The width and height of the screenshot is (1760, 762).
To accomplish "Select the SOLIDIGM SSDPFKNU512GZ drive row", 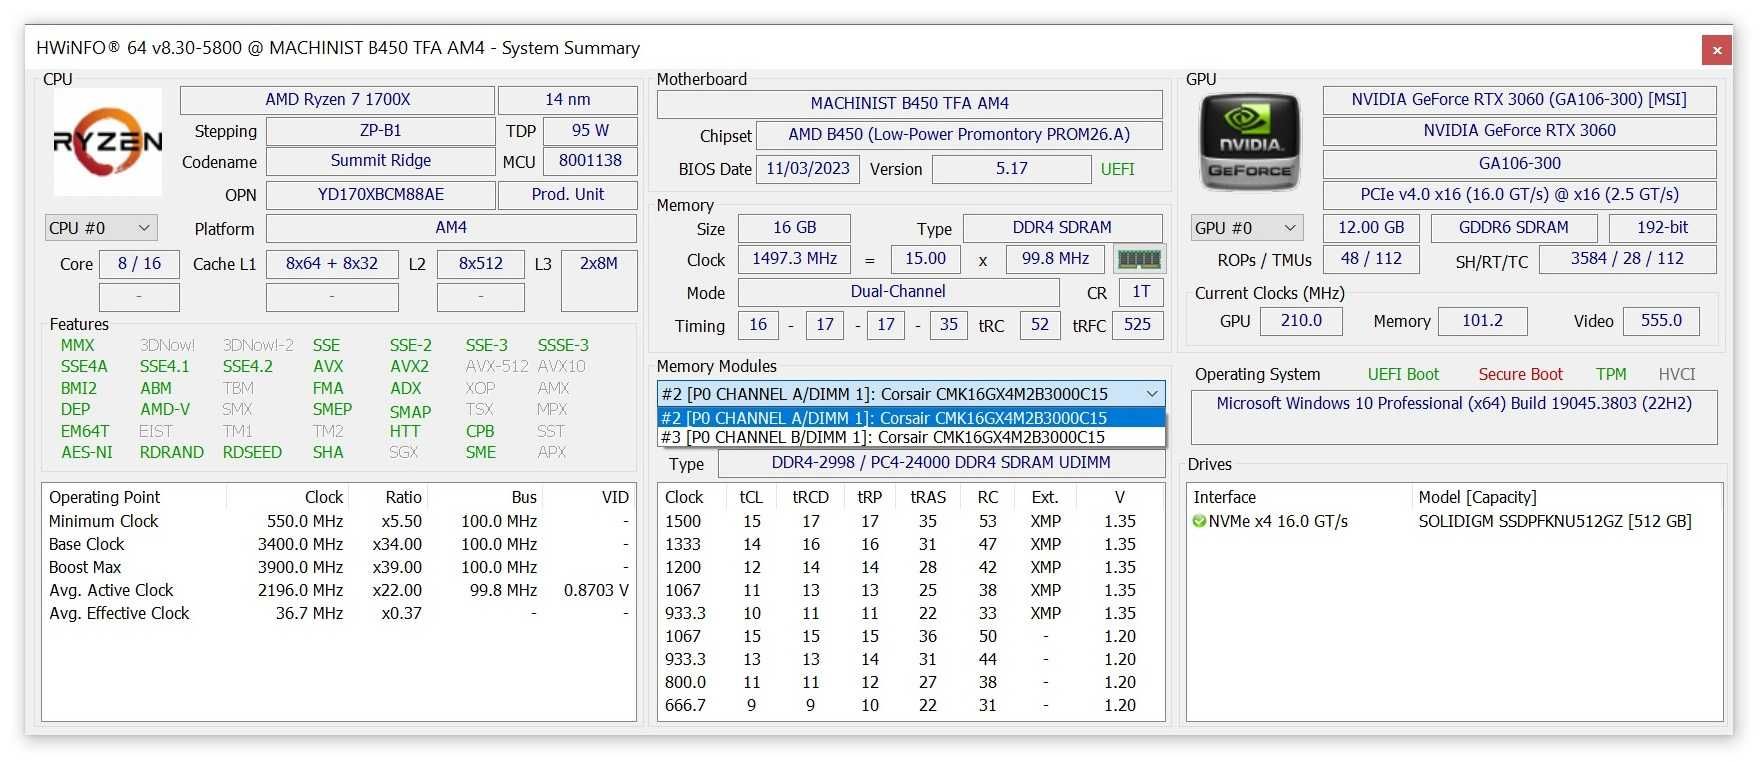I will pos(1454,521).
